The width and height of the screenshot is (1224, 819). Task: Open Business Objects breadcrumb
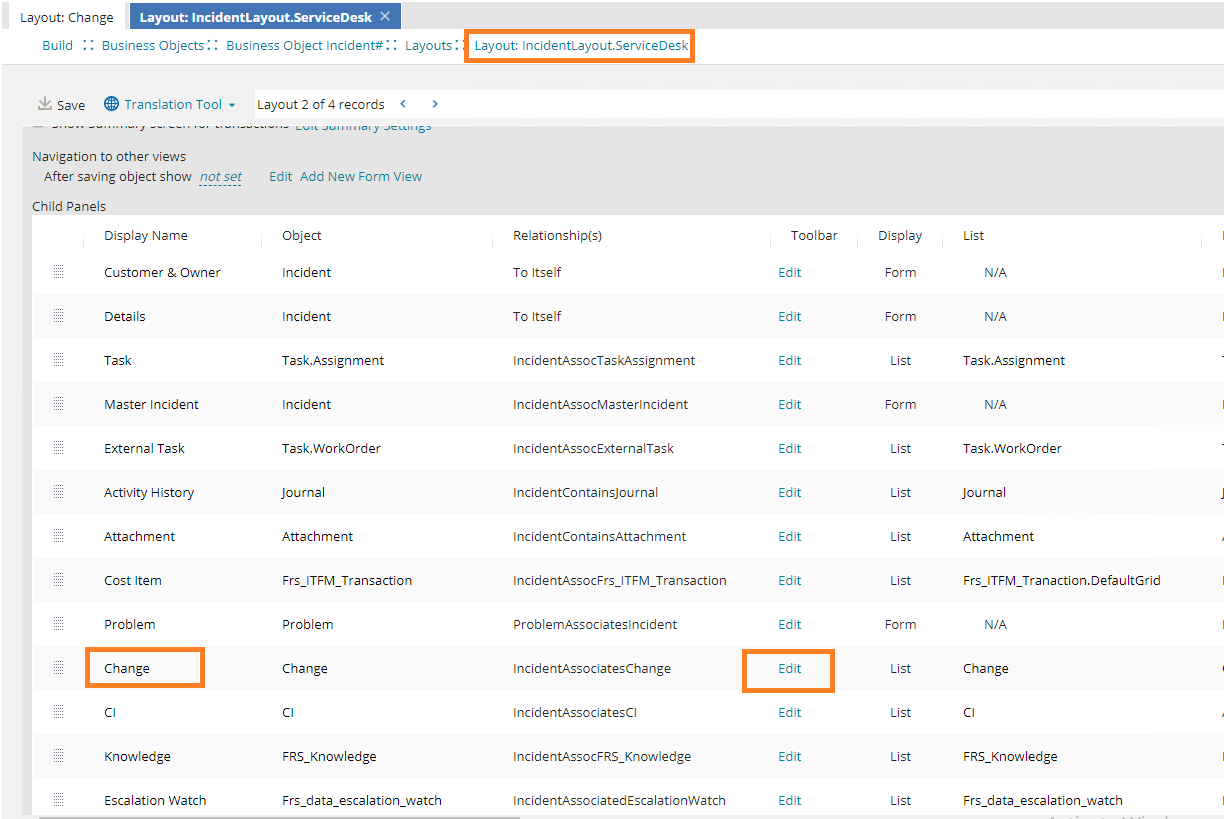(x=152, y=45)
